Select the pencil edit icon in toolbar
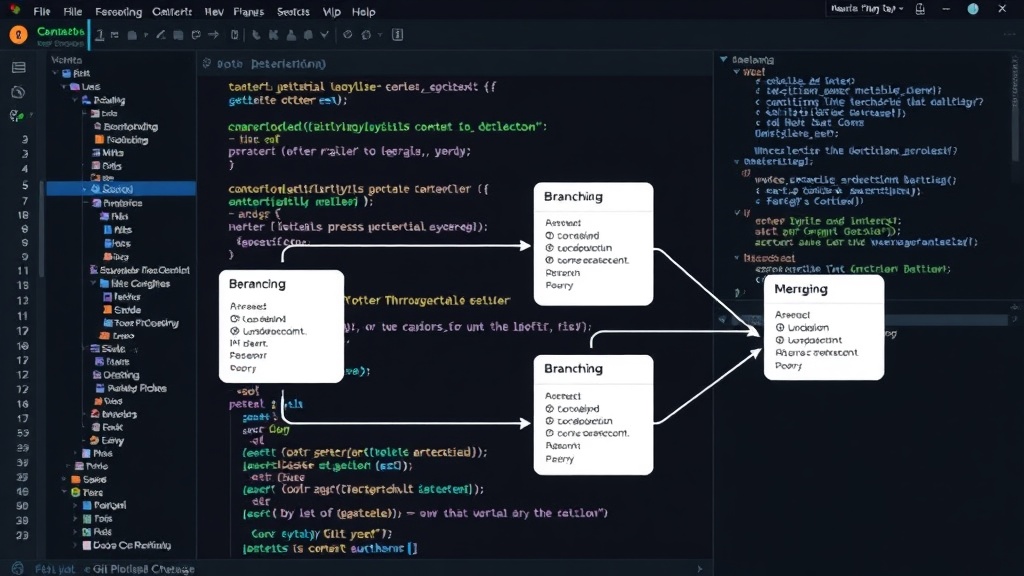Viewport: 1024px width, 576px height. tap(161, 35)
